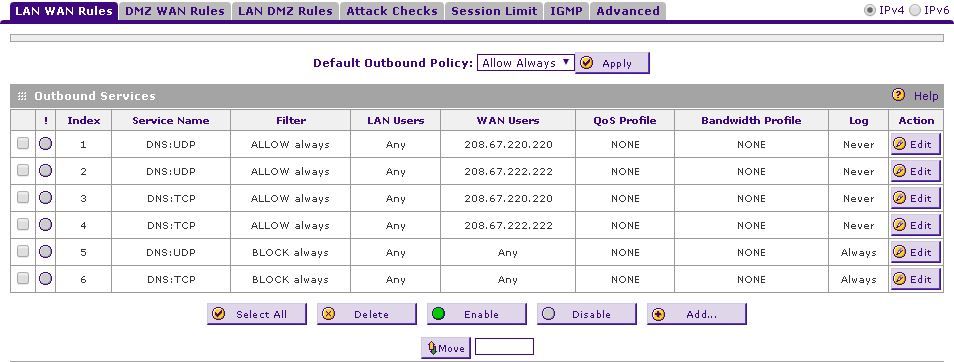
Task: Click the Never log cell of rule 1
Action: (858, 145)
